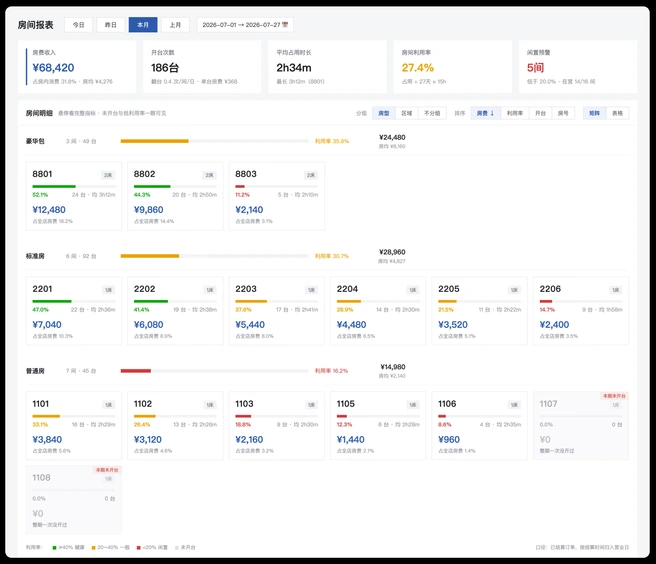Screen dimensions: 656x564
Task: Open room 2203 card
Action: [277, 311]
